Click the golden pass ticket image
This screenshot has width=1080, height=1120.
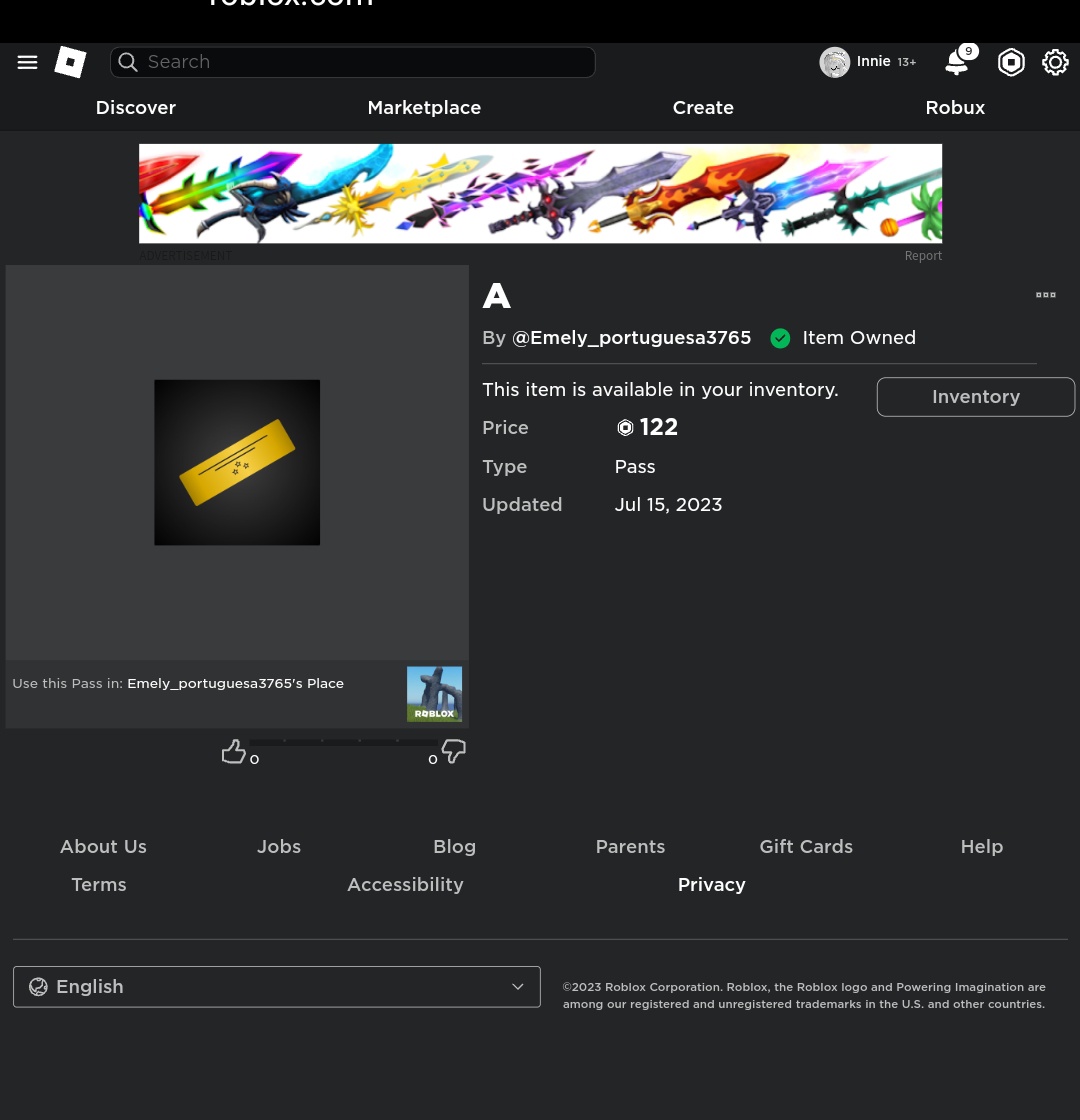tap(237, 462)
